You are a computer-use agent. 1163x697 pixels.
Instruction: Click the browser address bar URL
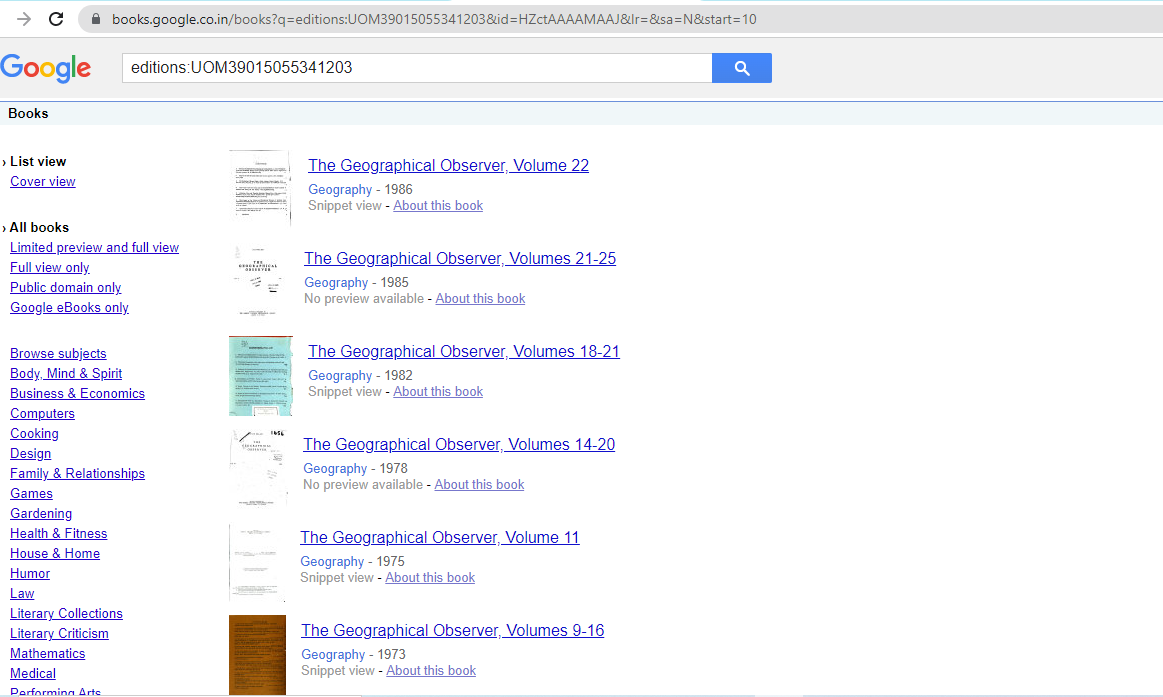[x=434, y=19]
